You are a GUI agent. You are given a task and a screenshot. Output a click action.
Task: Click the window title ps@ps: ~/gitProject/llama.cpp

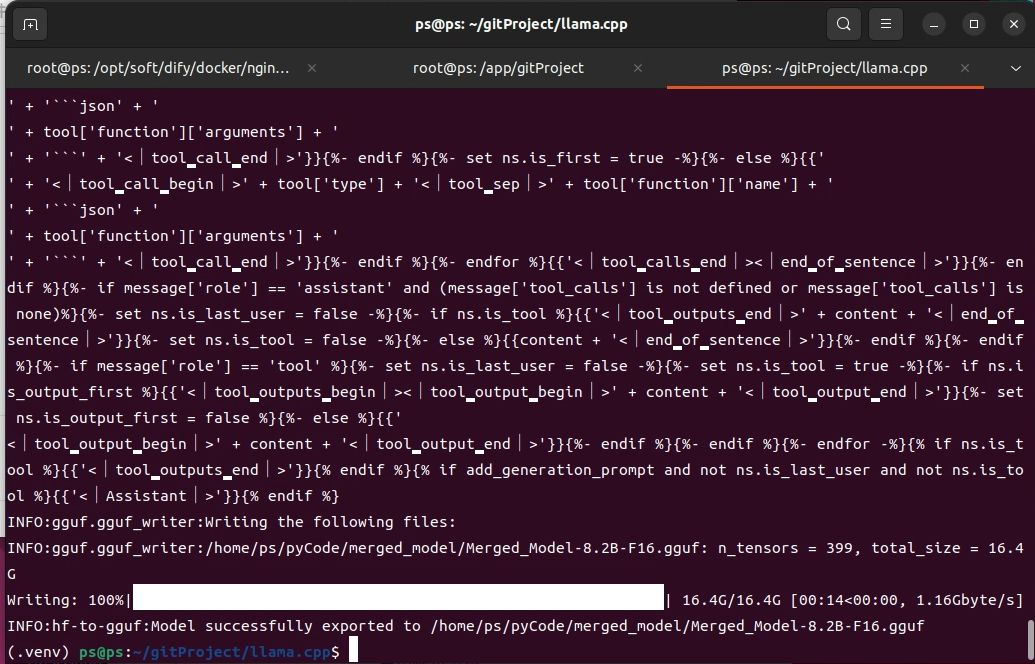pyautogui.click(x=521, y=24)
